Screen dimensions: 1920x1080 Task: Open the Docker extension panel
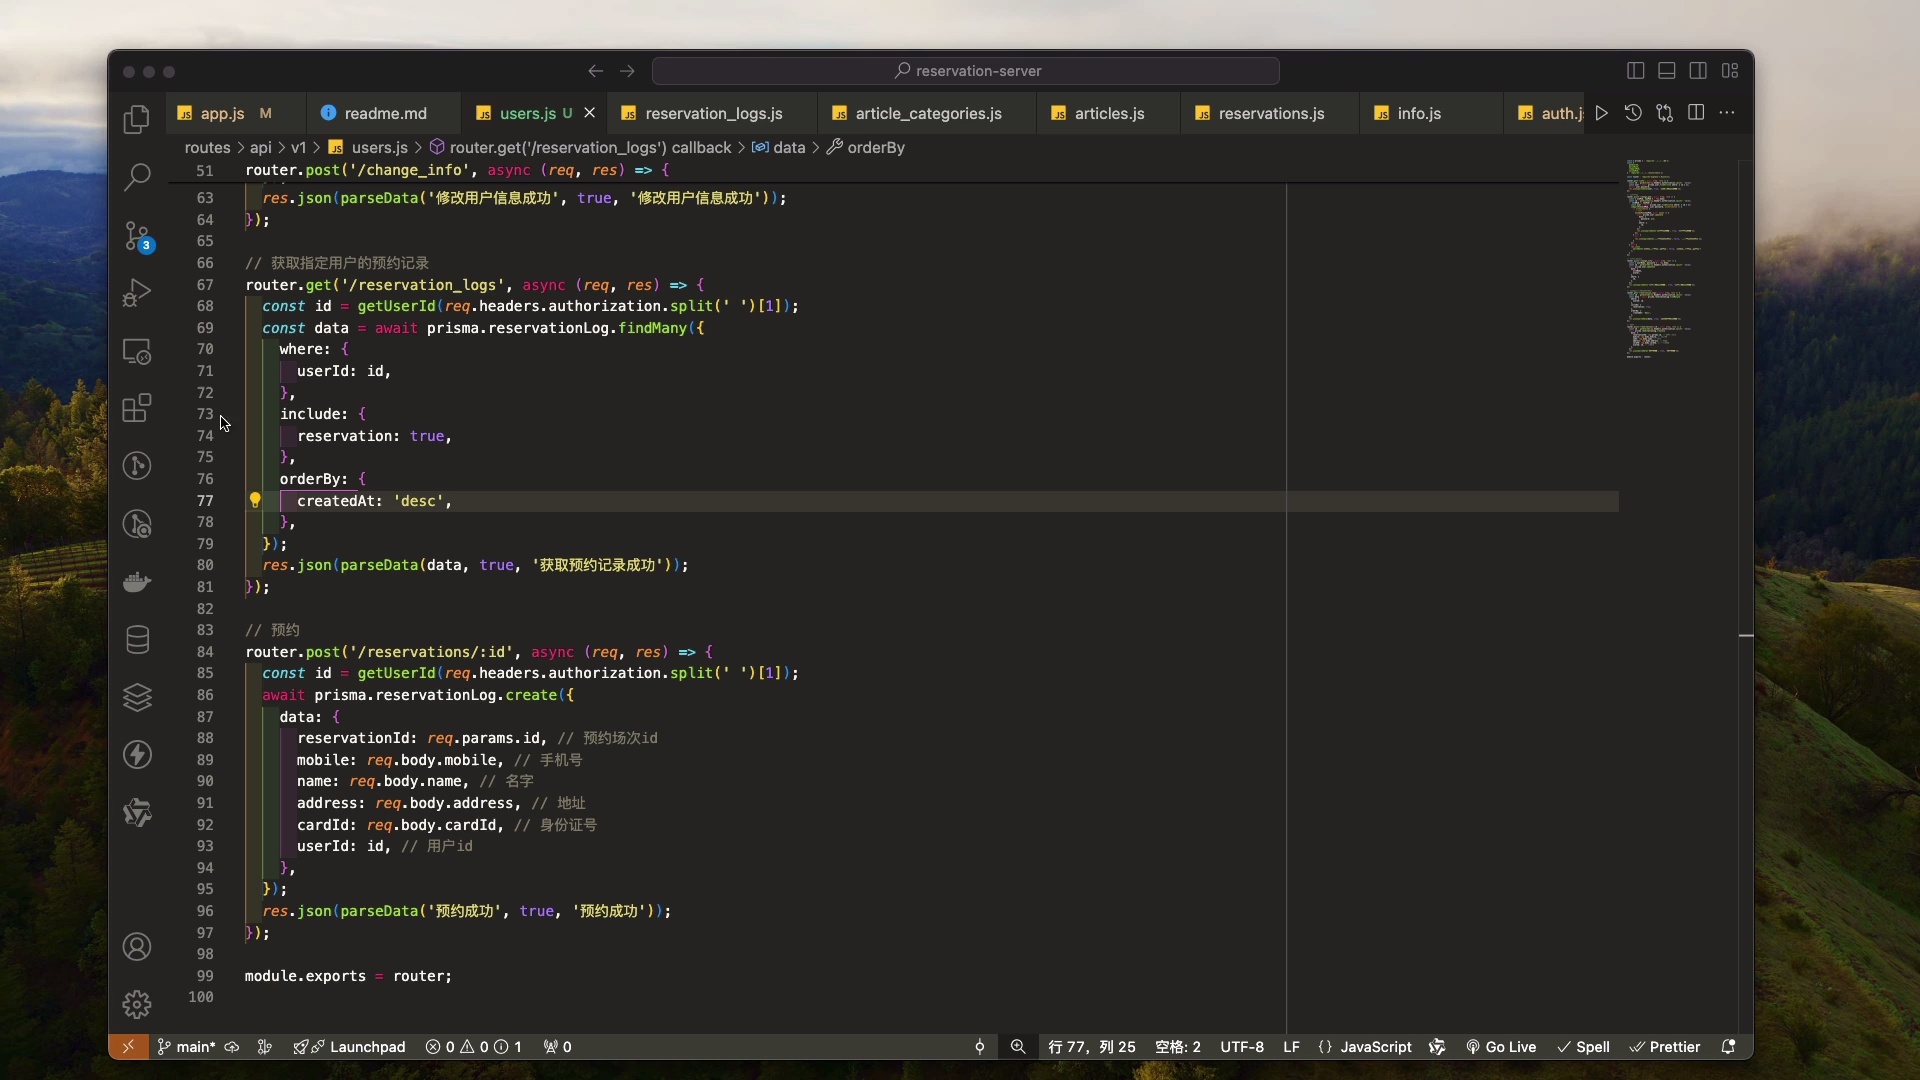(x=137, y=582)
